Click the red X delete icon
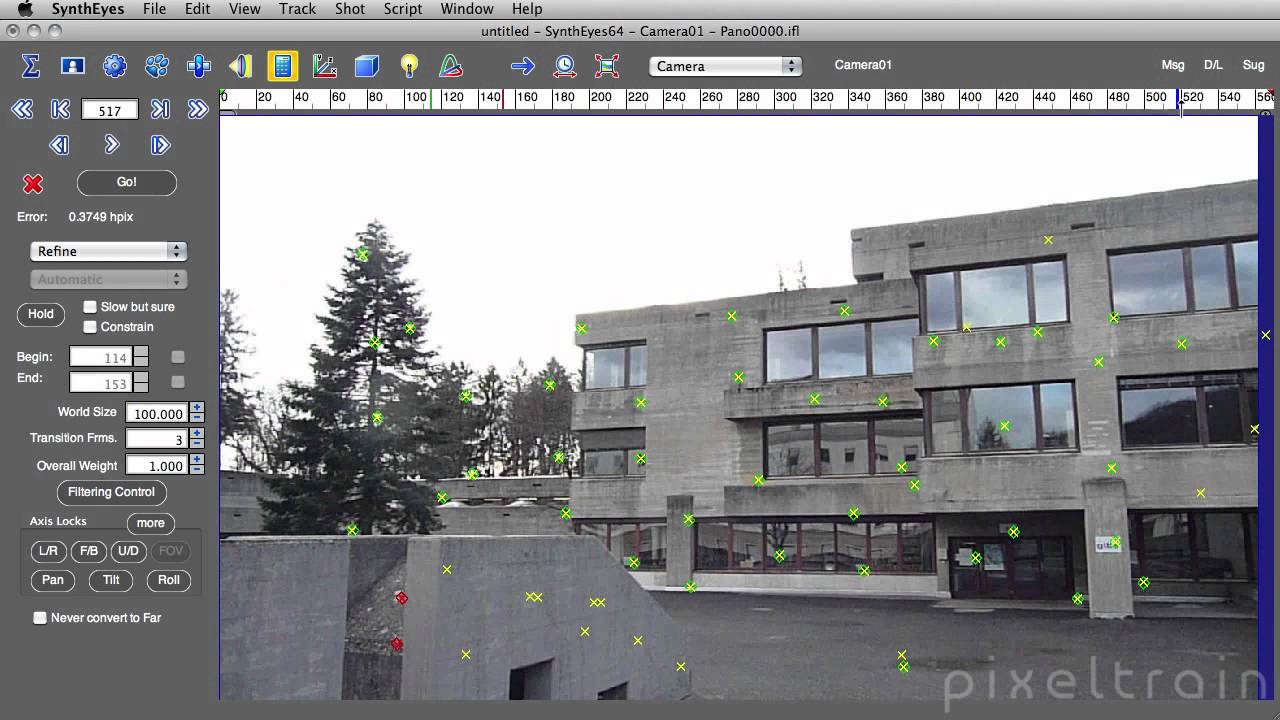The height and width of the screenshot is (720, 1280). point(33,183)
